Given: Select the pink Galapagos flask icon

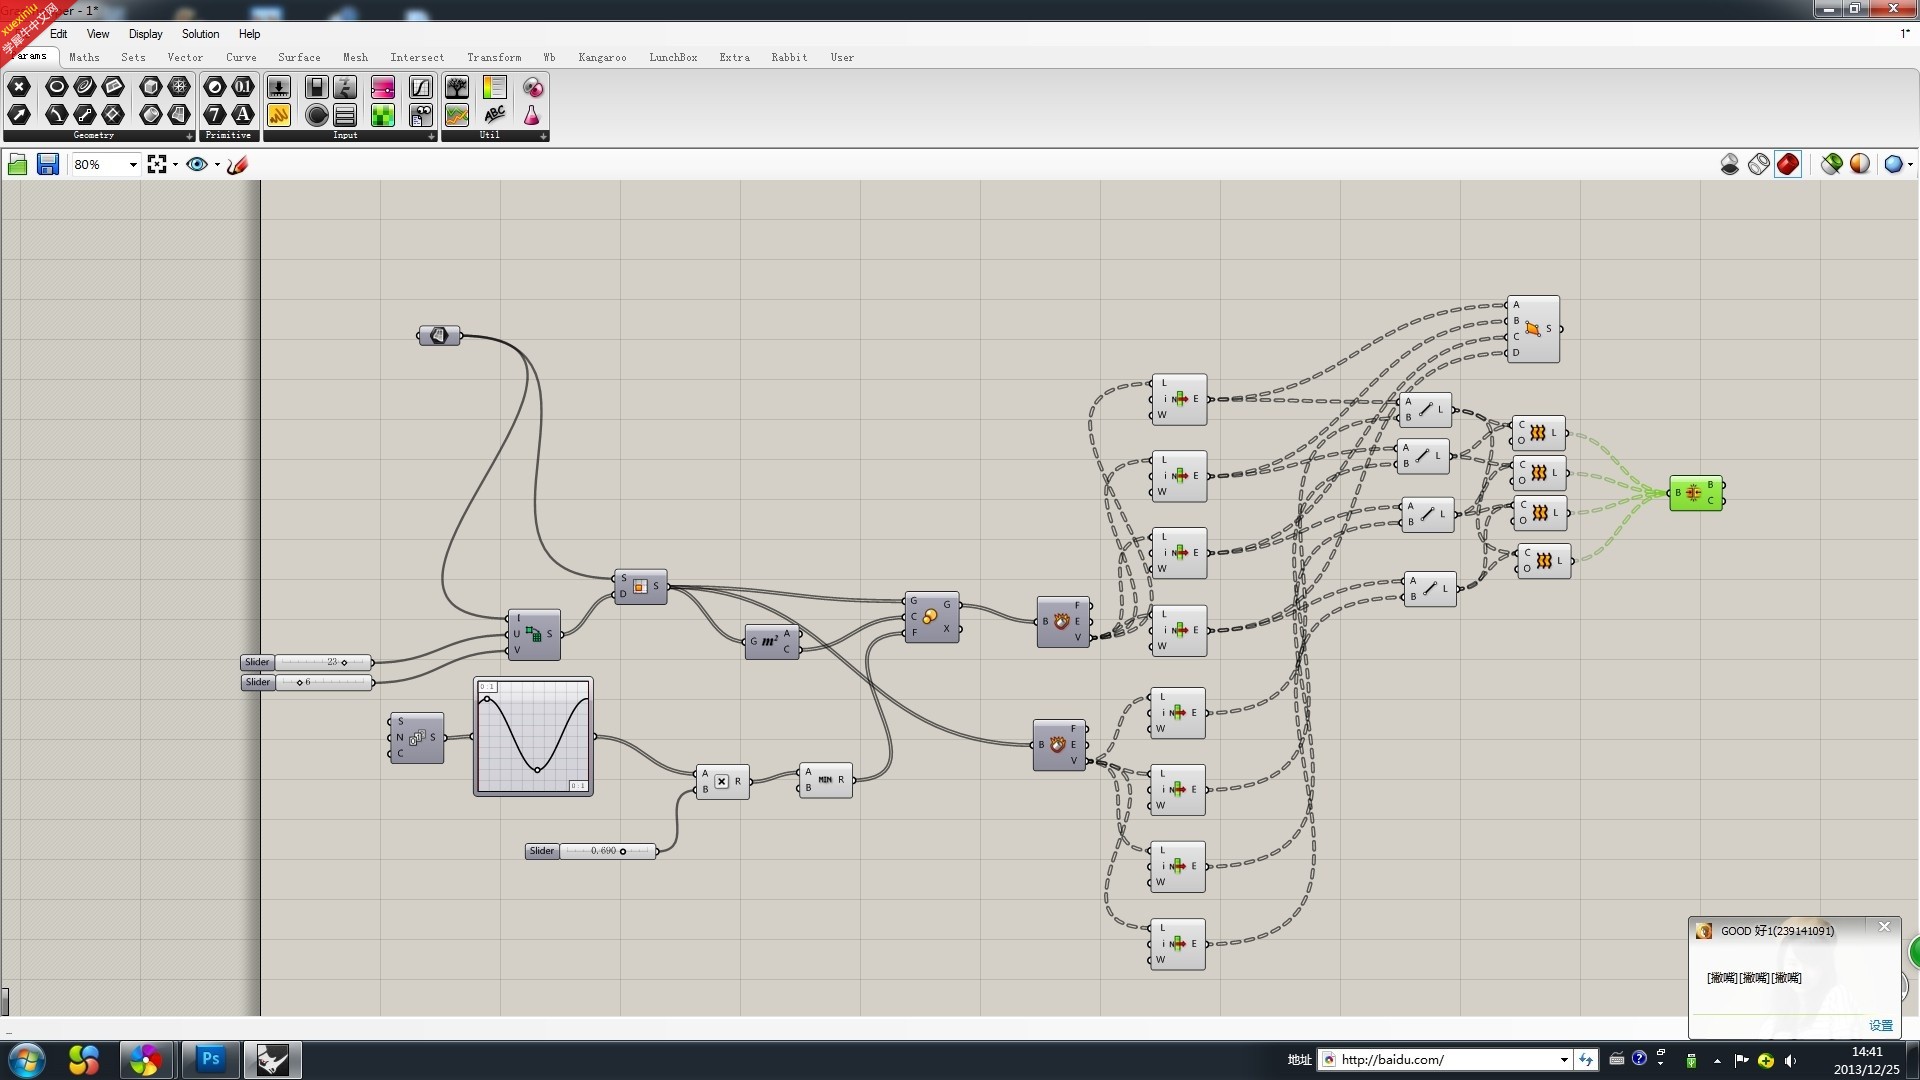Looking at the screenshot, I should [532, 115].
